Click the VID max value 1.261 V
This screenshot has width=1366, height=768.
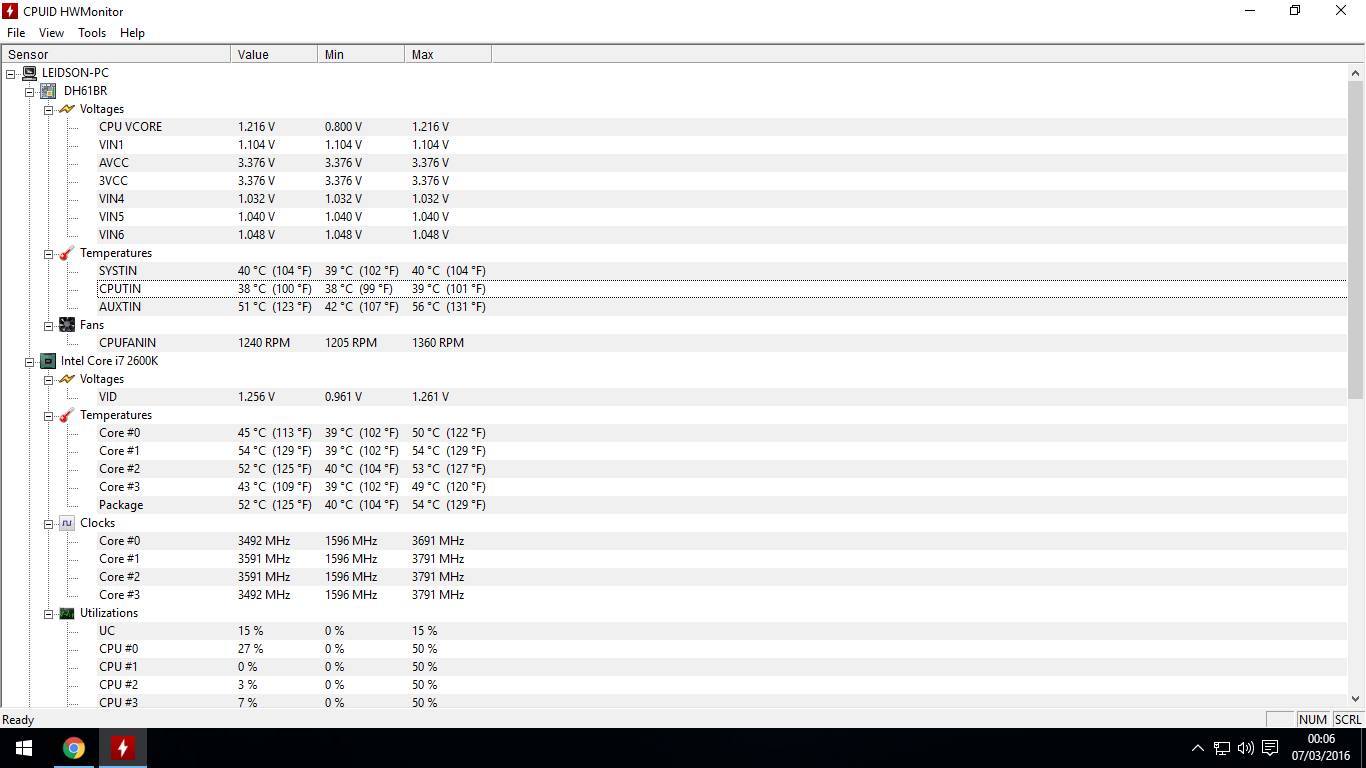point(430,397)
